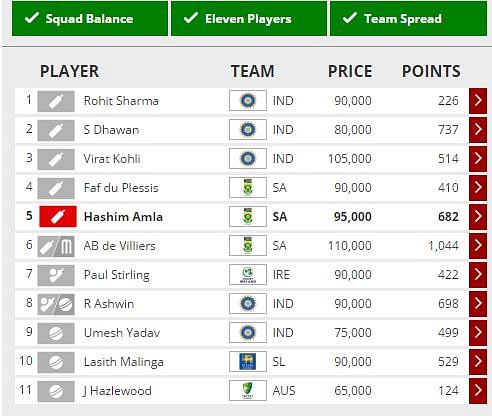Open Virat Kohli's red chevron arrow
Viewport: 492px width, 416px height.
[478, 159]
